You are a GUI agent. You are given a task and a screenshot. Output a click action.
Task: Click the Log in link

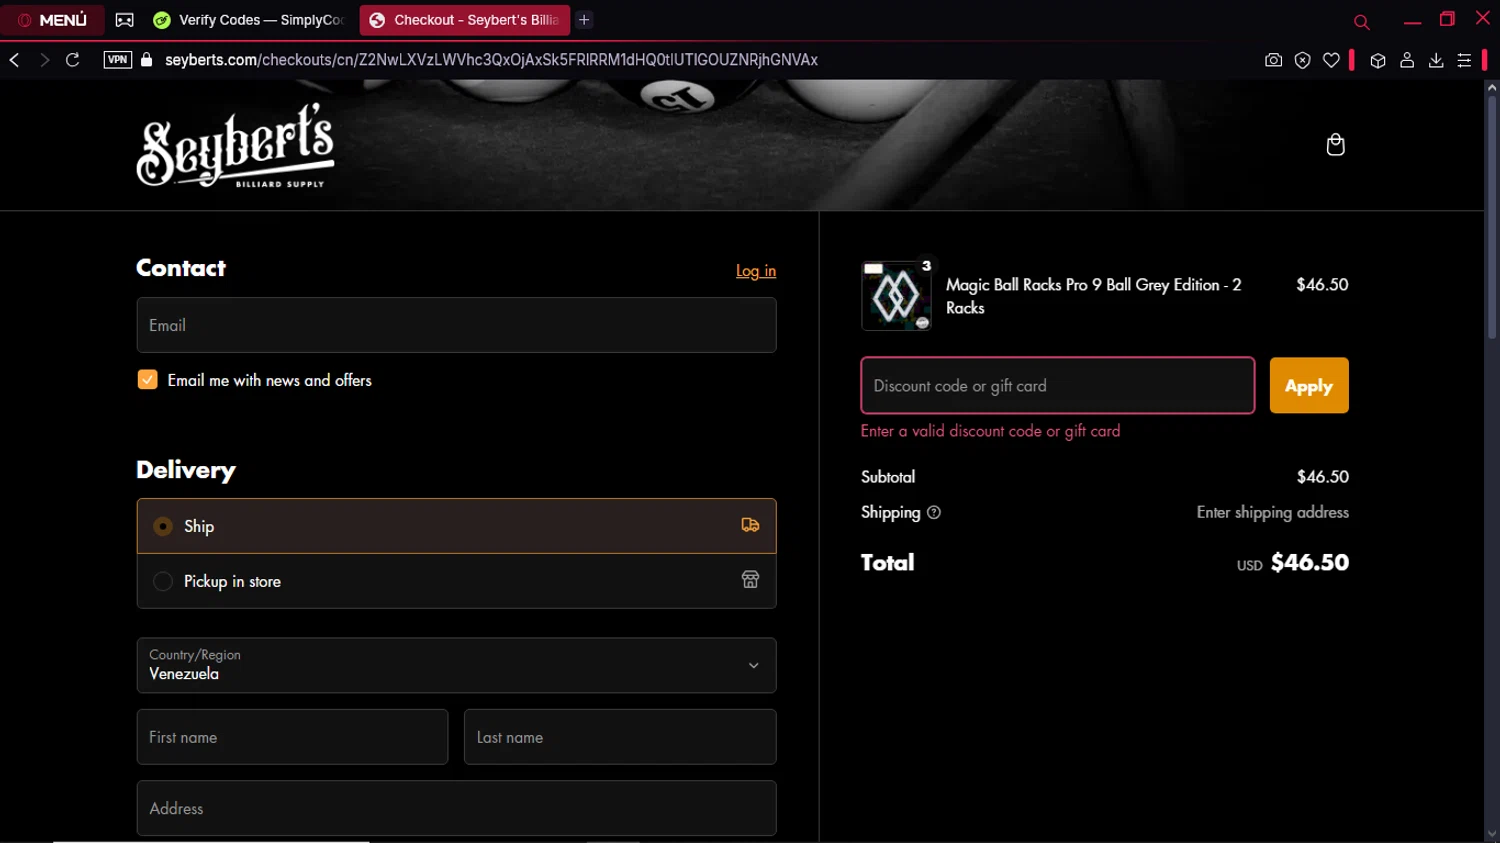(x=756, y=271)
